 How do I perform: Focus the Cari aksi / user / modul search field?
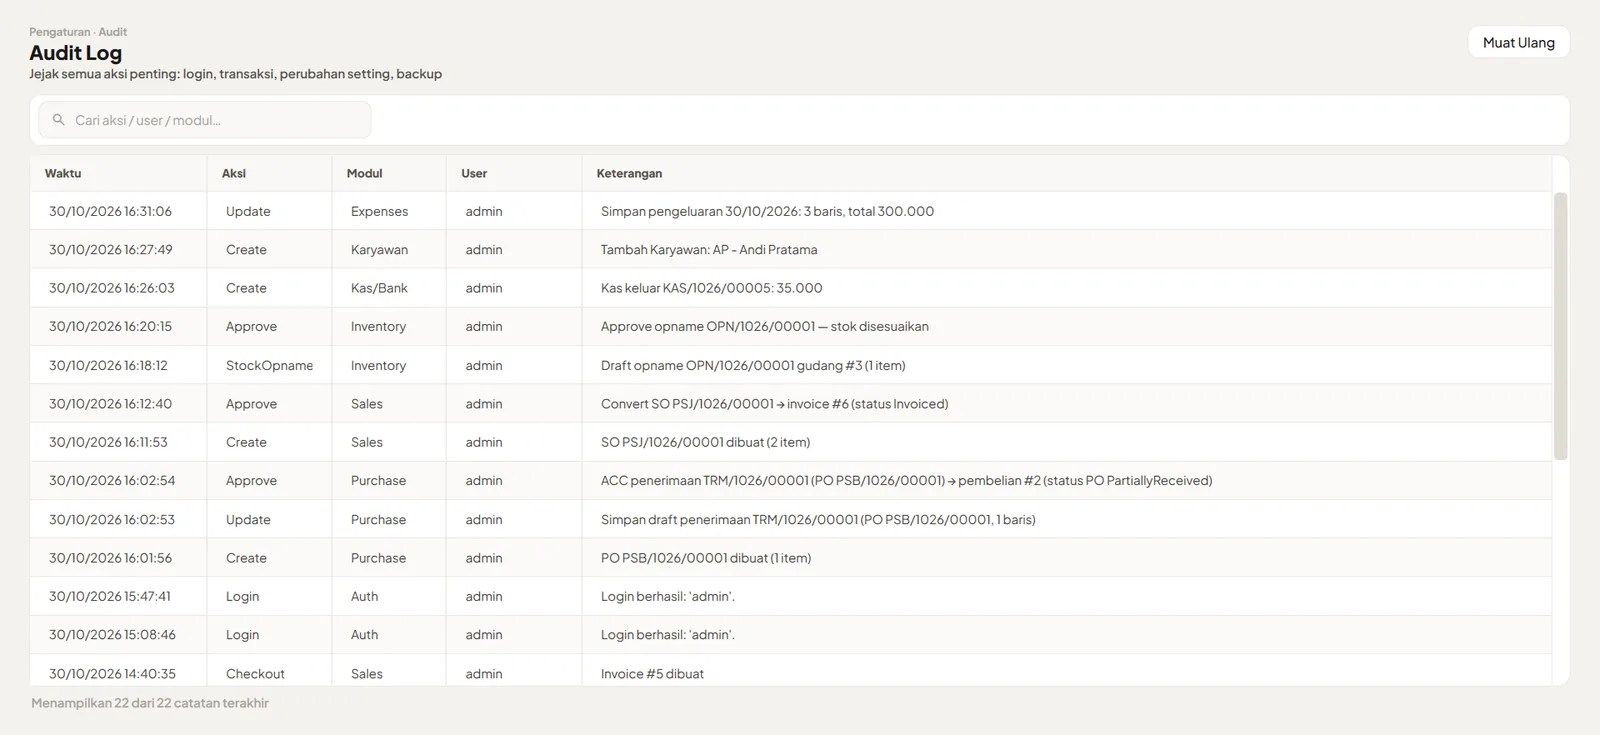click(205, 120)
